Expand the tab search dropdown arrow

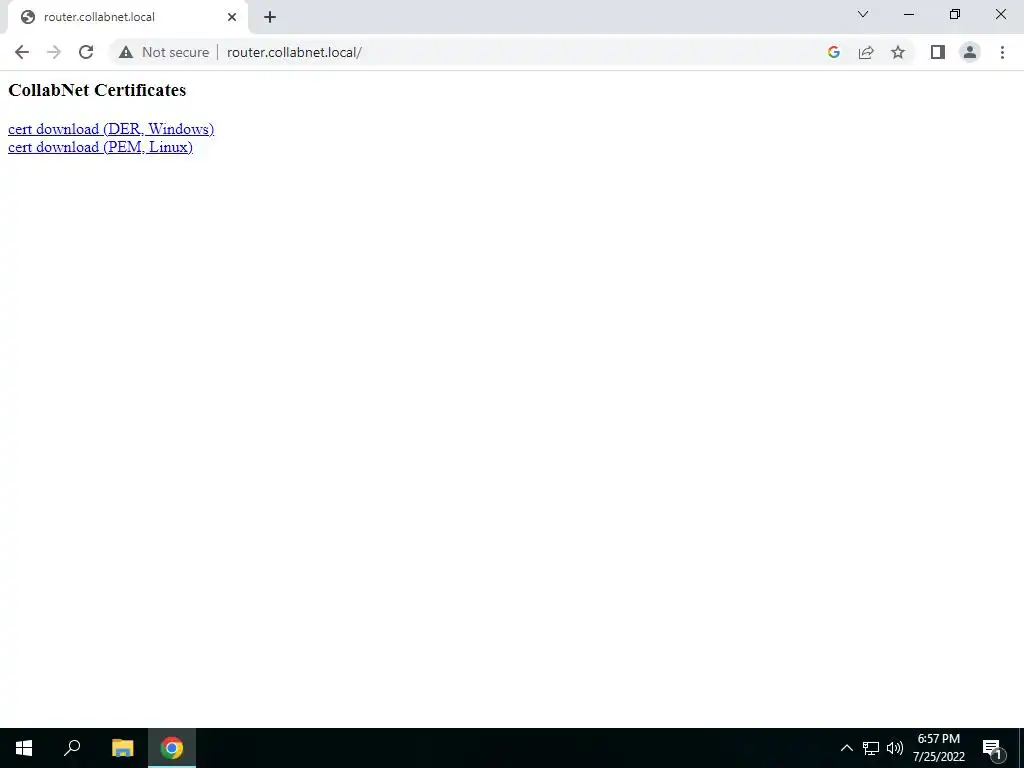pos(863,14)
